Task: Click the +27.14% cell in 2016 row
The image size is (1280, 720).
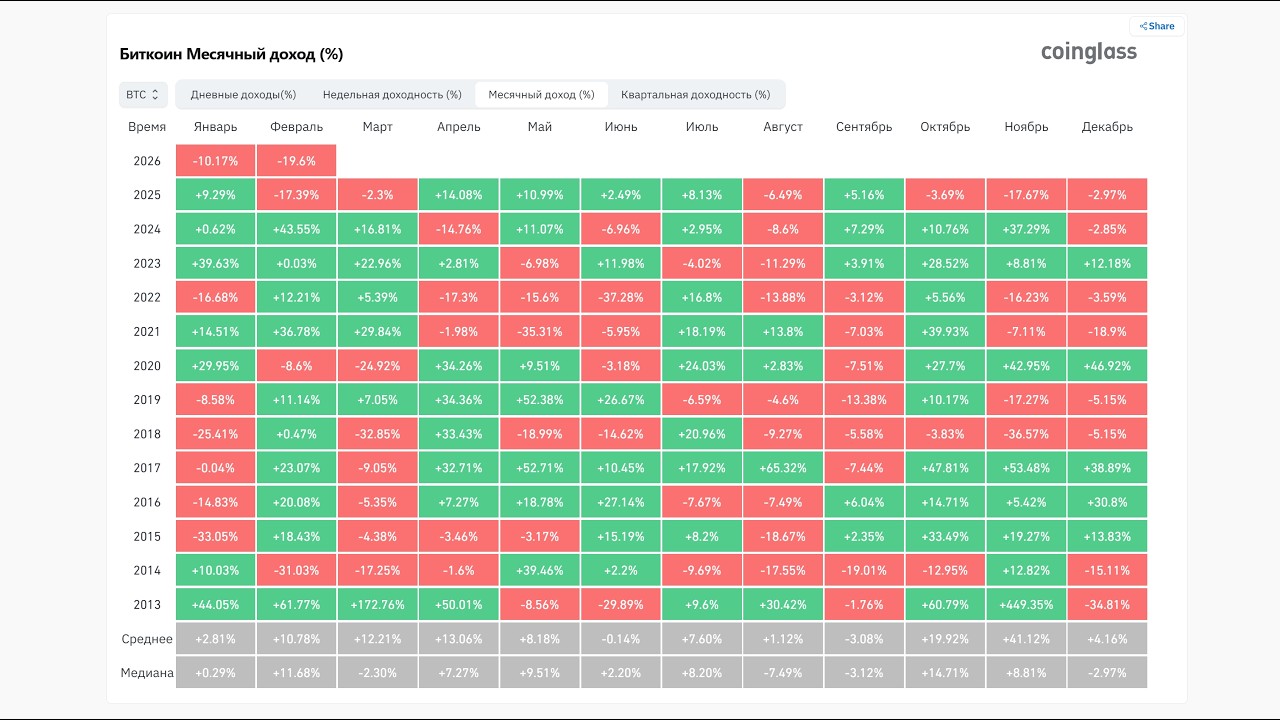Action: pyautogui.click(x=621, y=502)
